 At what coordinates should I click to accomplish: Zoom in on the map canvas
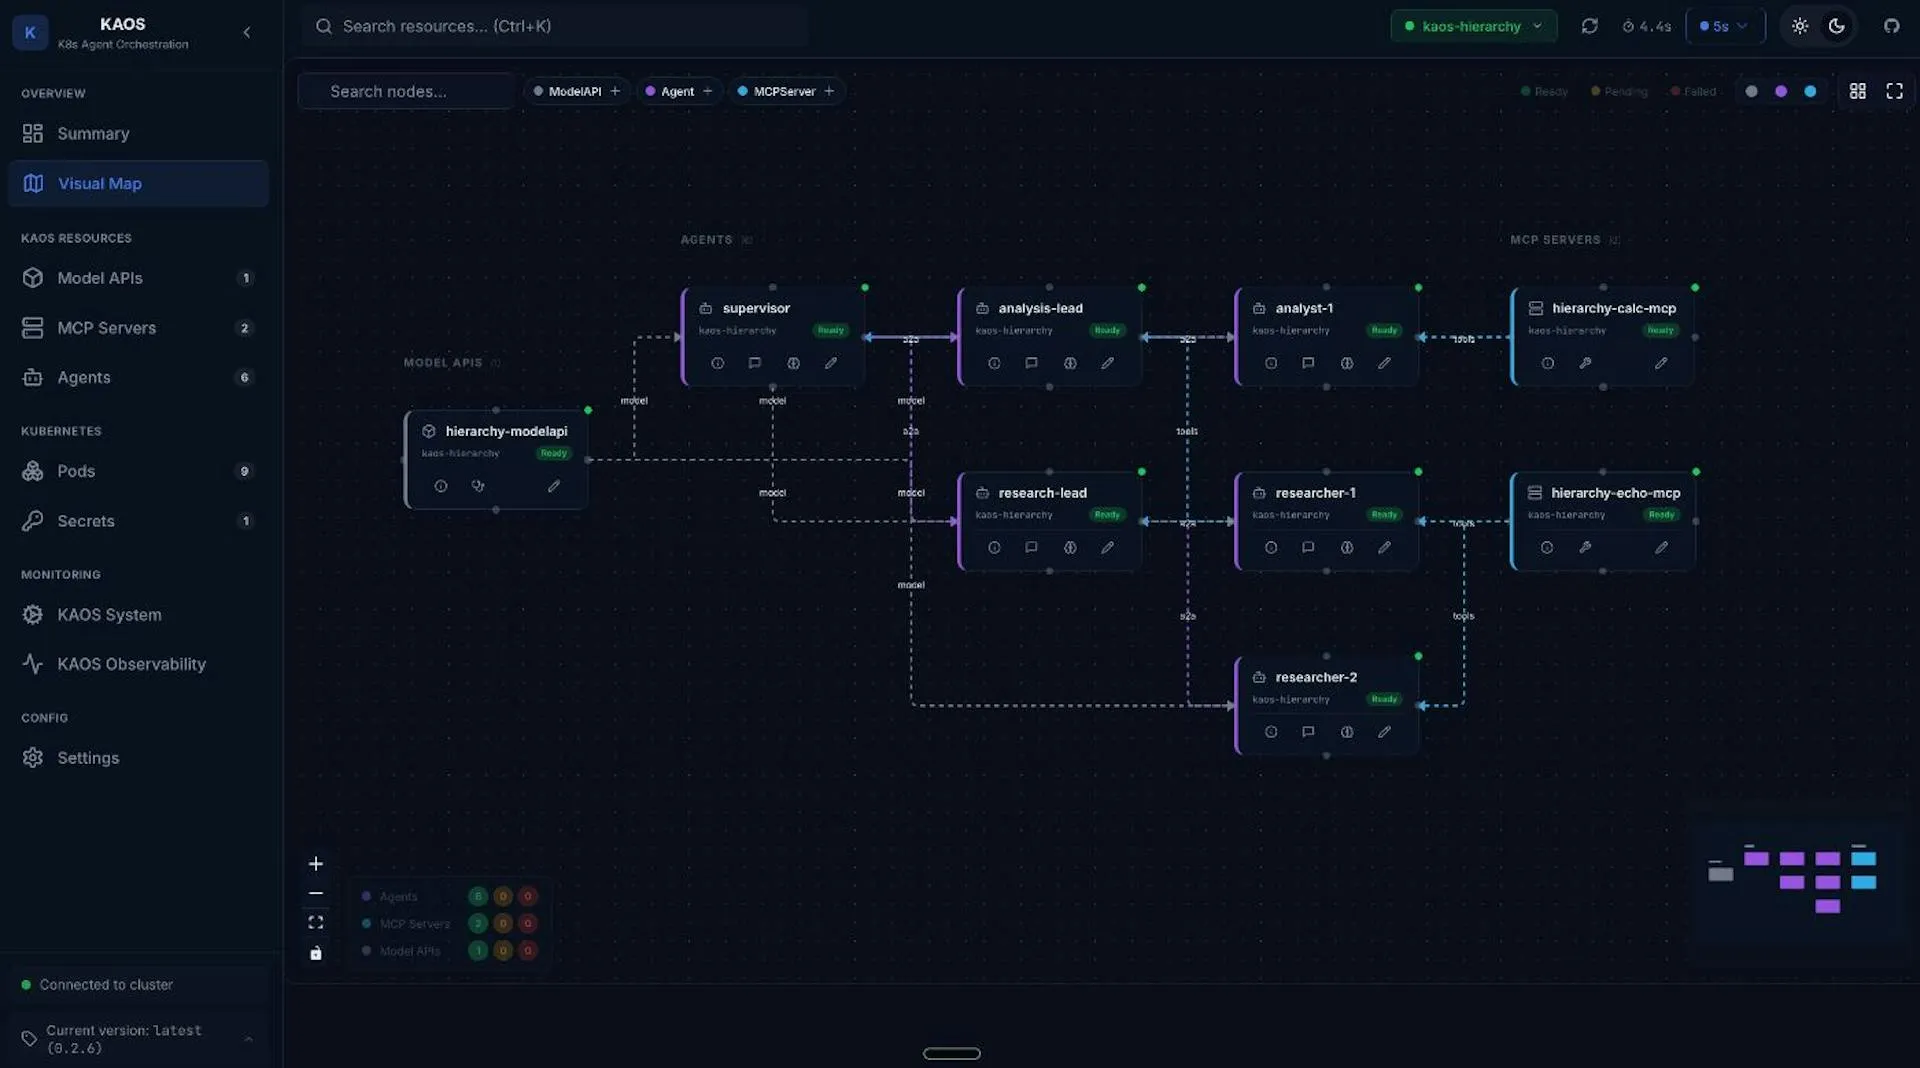(316, 863)
